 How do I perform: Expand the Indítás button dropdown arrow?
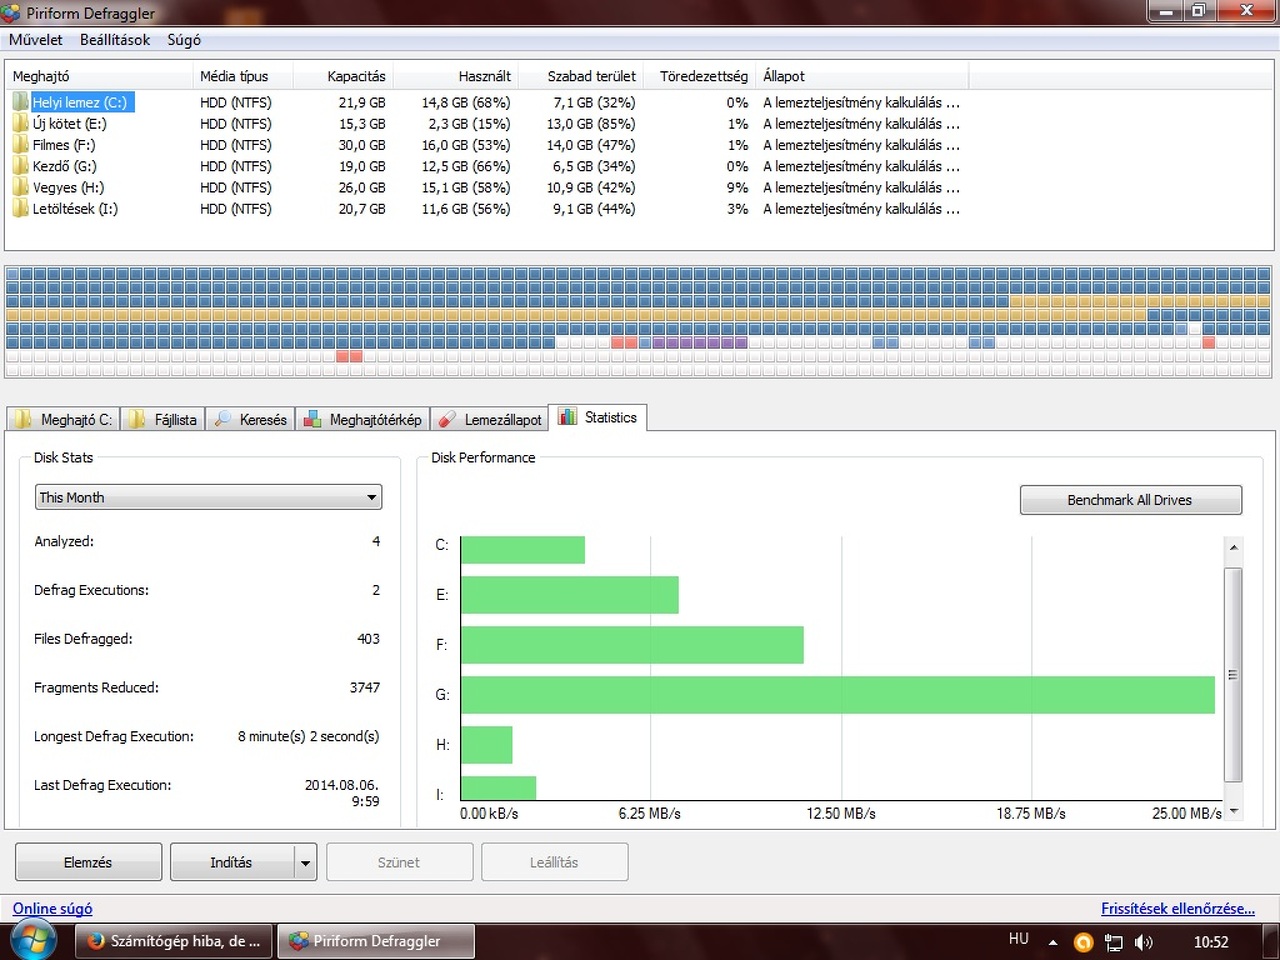306,862
